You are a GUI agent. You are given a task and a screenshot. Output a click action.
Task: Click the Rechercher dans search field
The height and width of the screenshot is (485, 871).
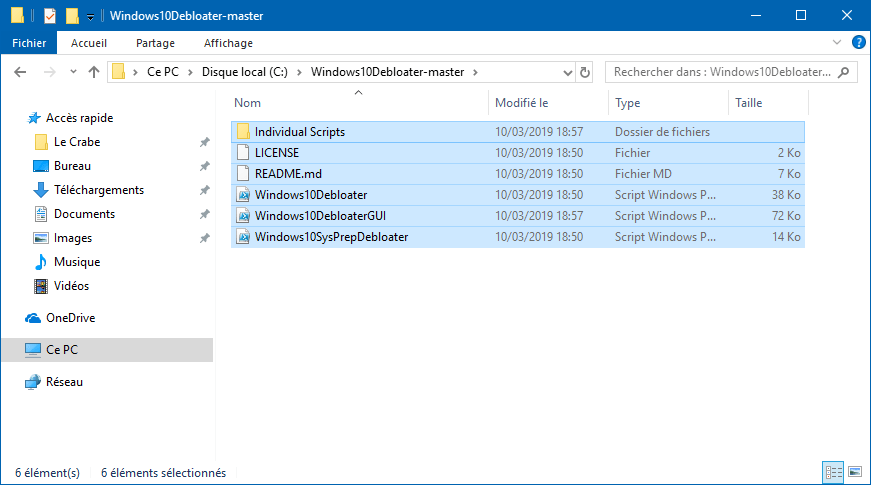point(722,72)
